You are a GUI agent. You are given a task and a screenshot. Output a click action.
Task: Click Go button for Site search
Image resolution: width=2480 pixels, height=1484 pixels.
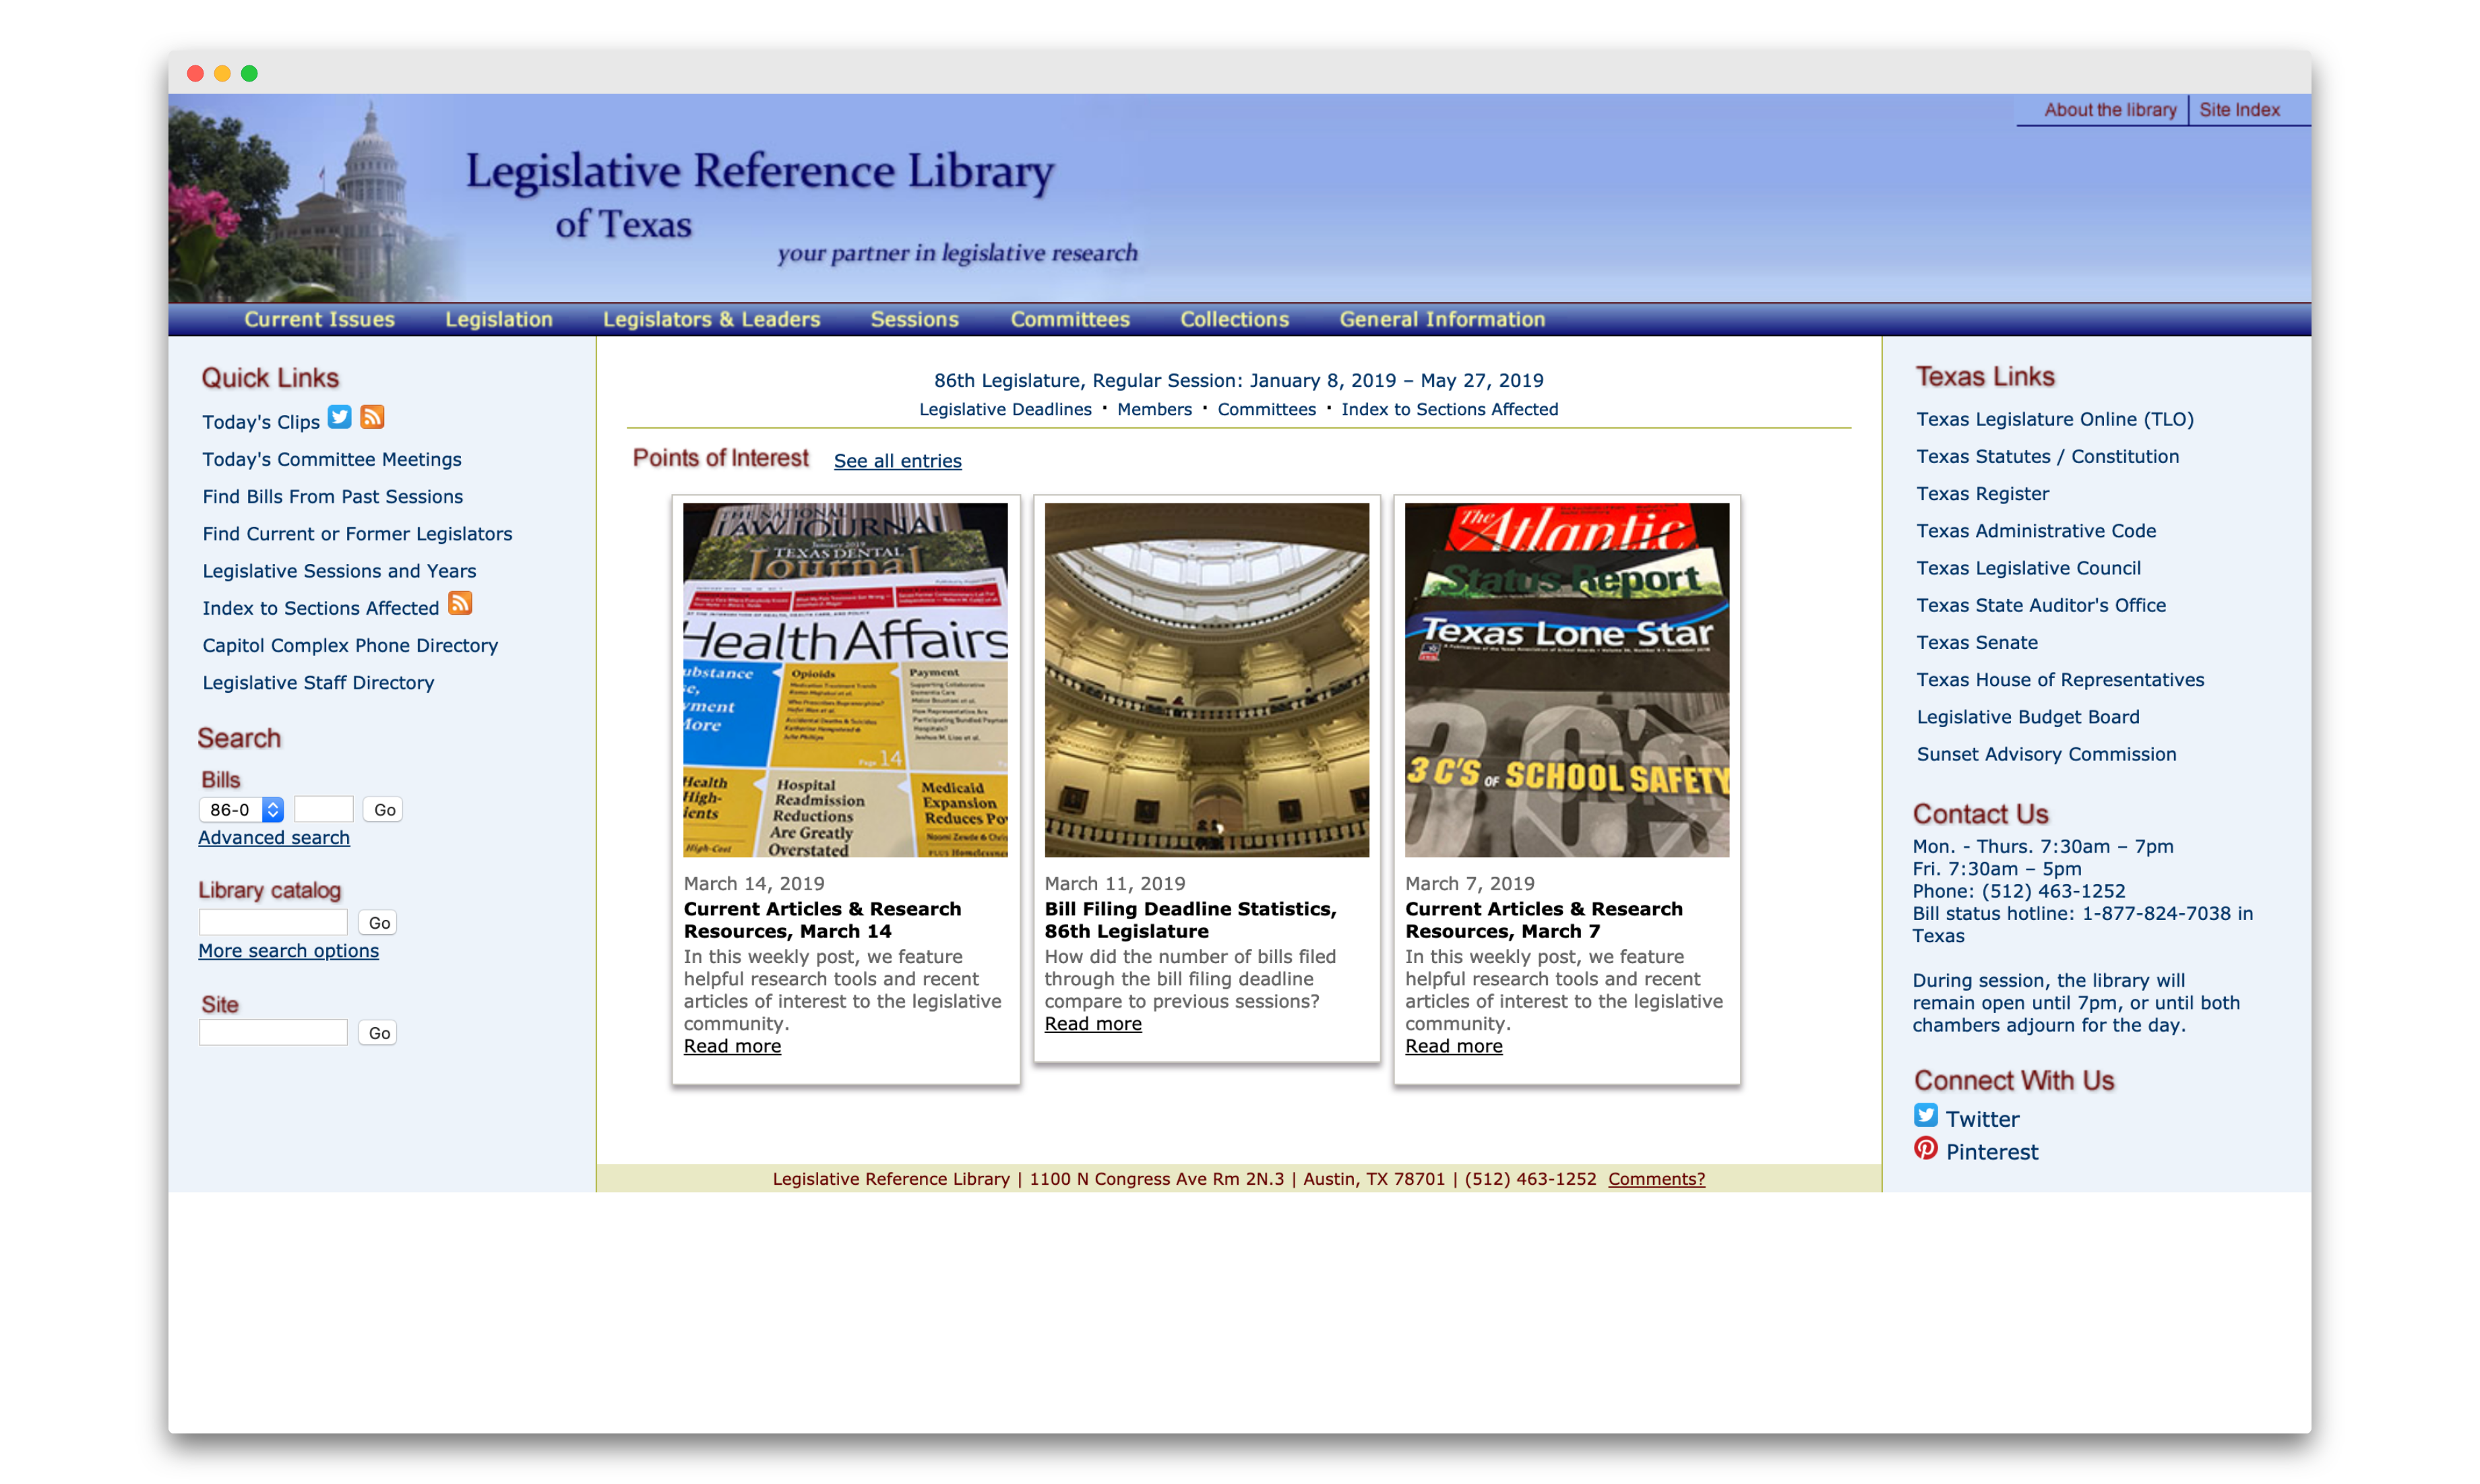379,1032
